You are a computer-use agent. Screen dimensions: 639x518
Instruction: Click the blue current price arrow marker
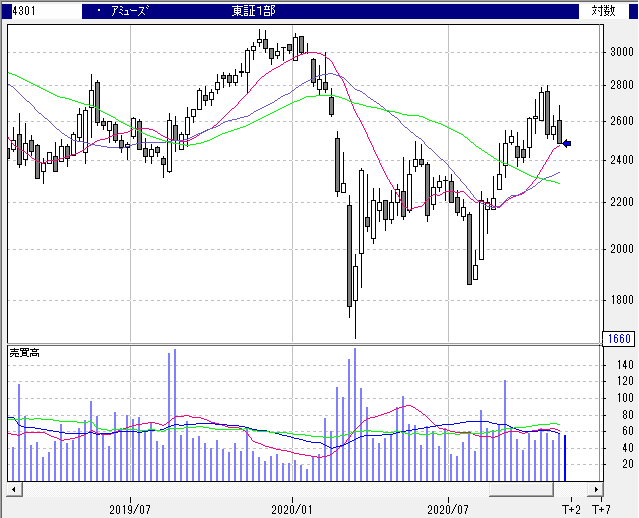click(x=567, y=143)
